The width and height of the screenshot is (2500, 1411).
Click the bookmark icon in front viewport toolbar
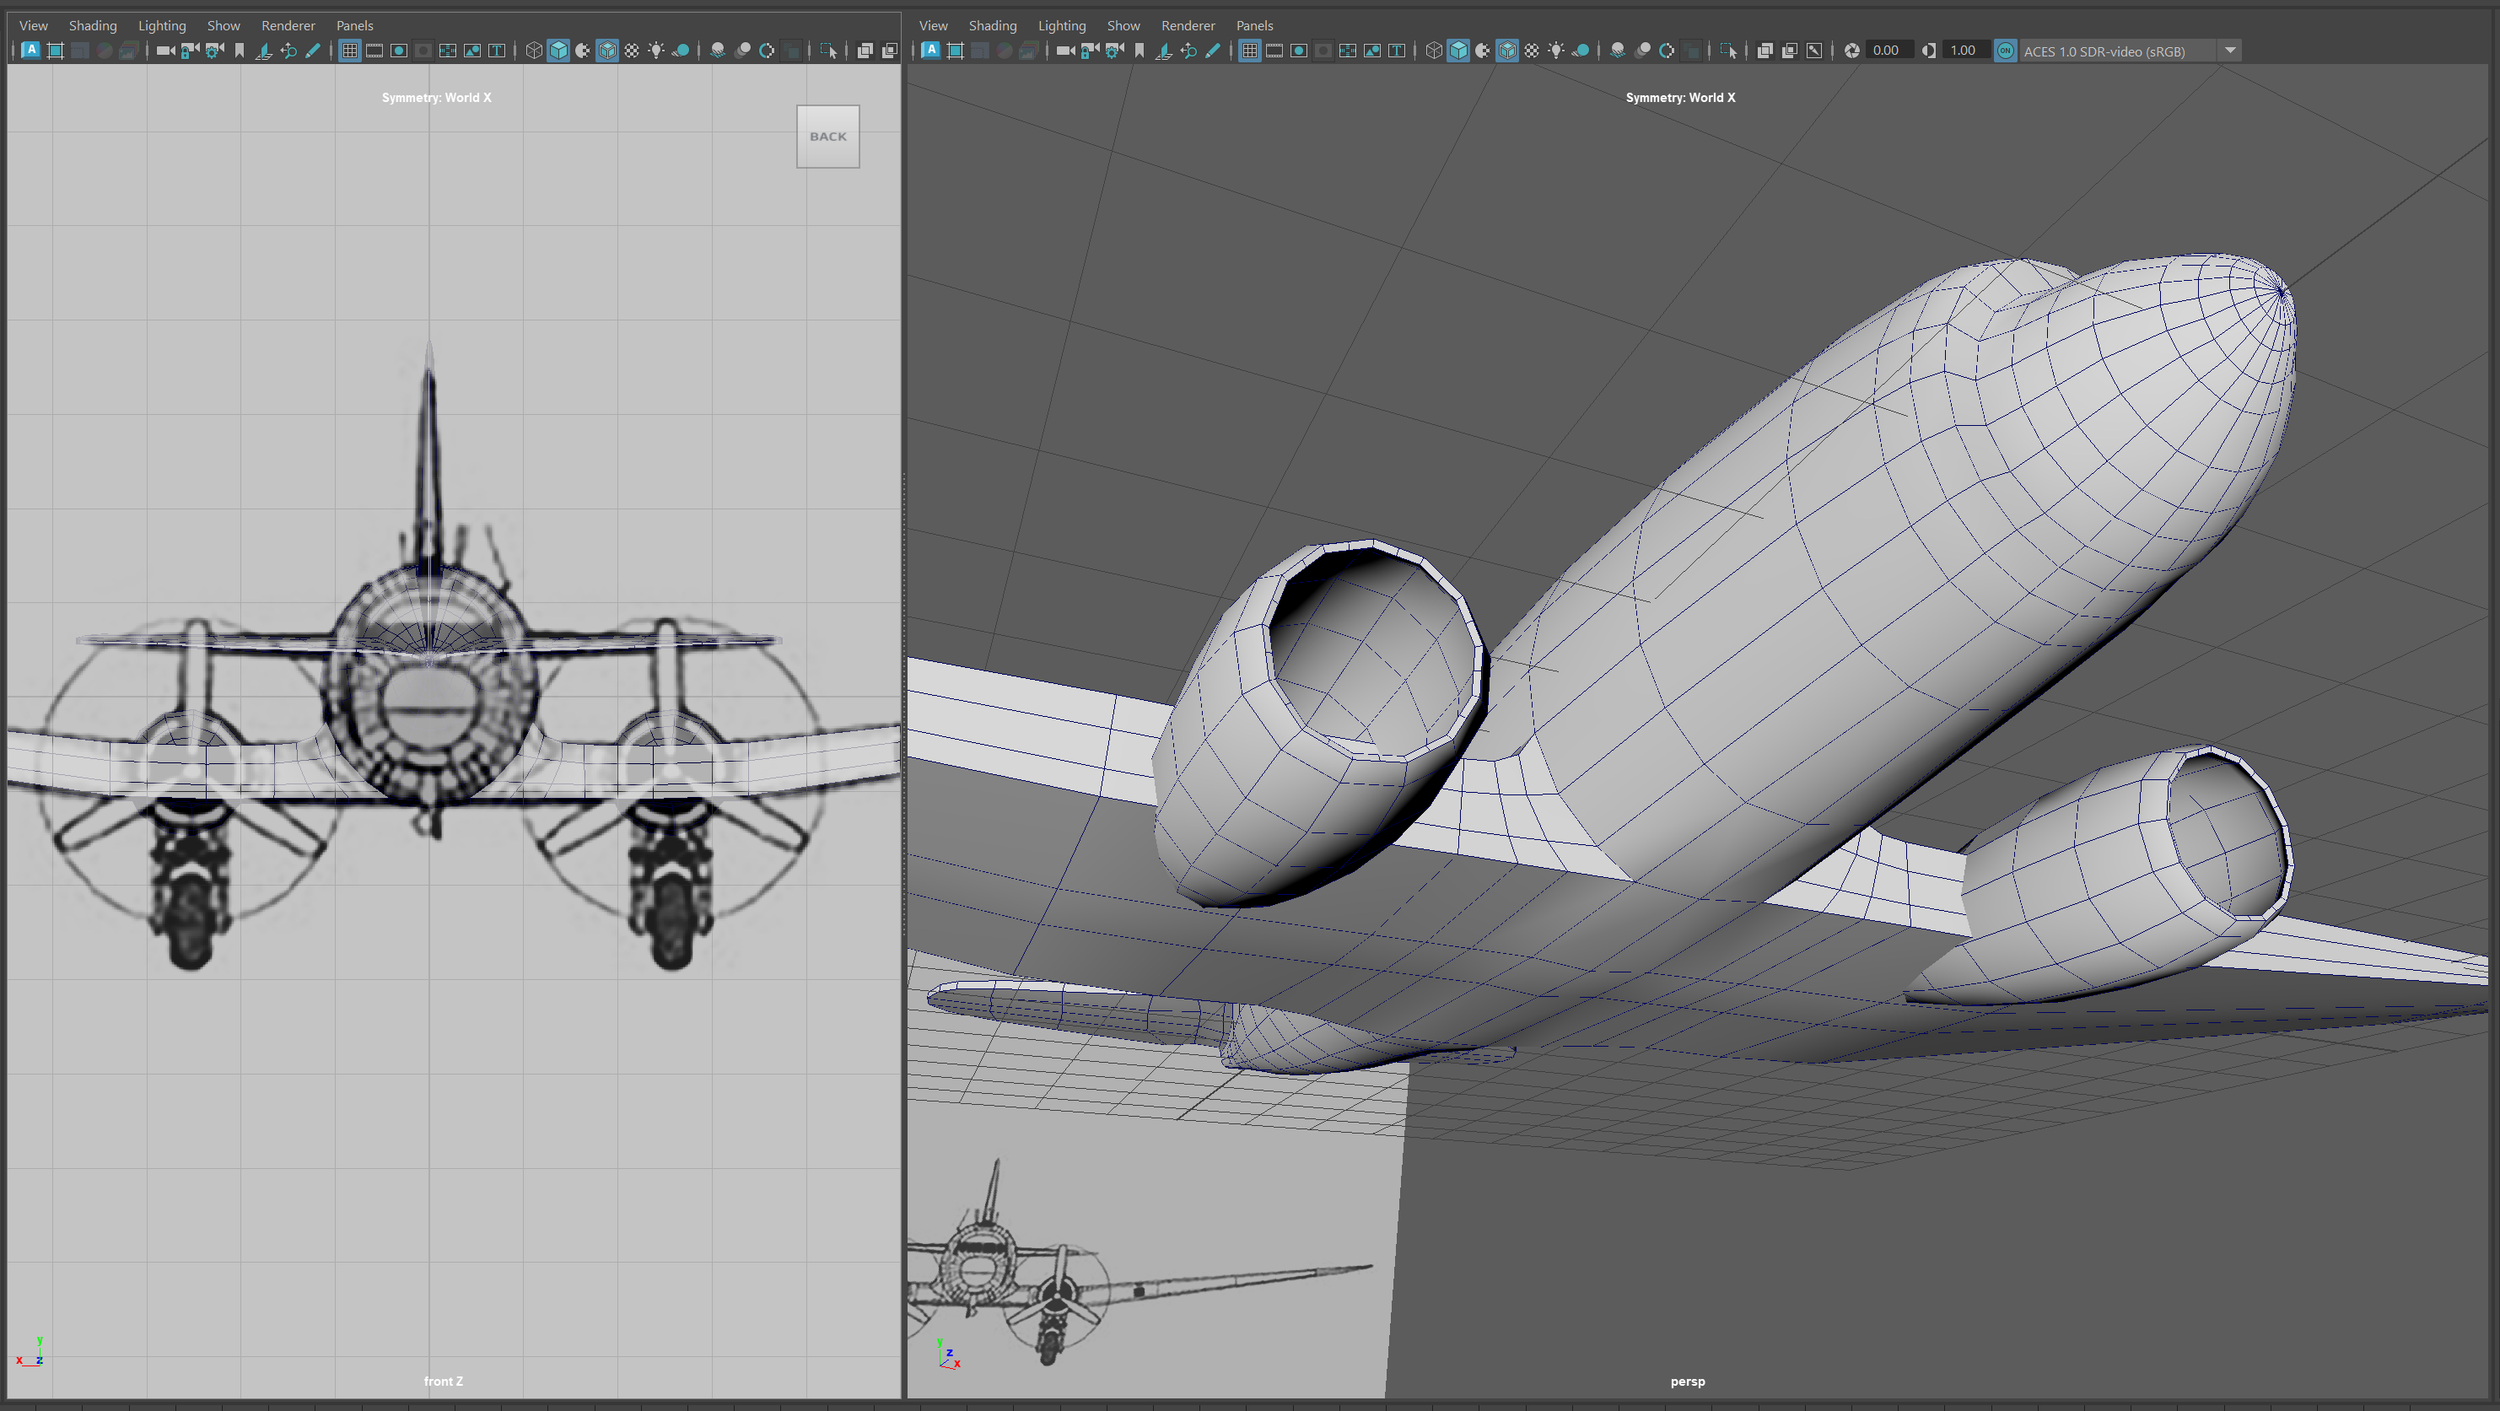click(x=239, y=51)
